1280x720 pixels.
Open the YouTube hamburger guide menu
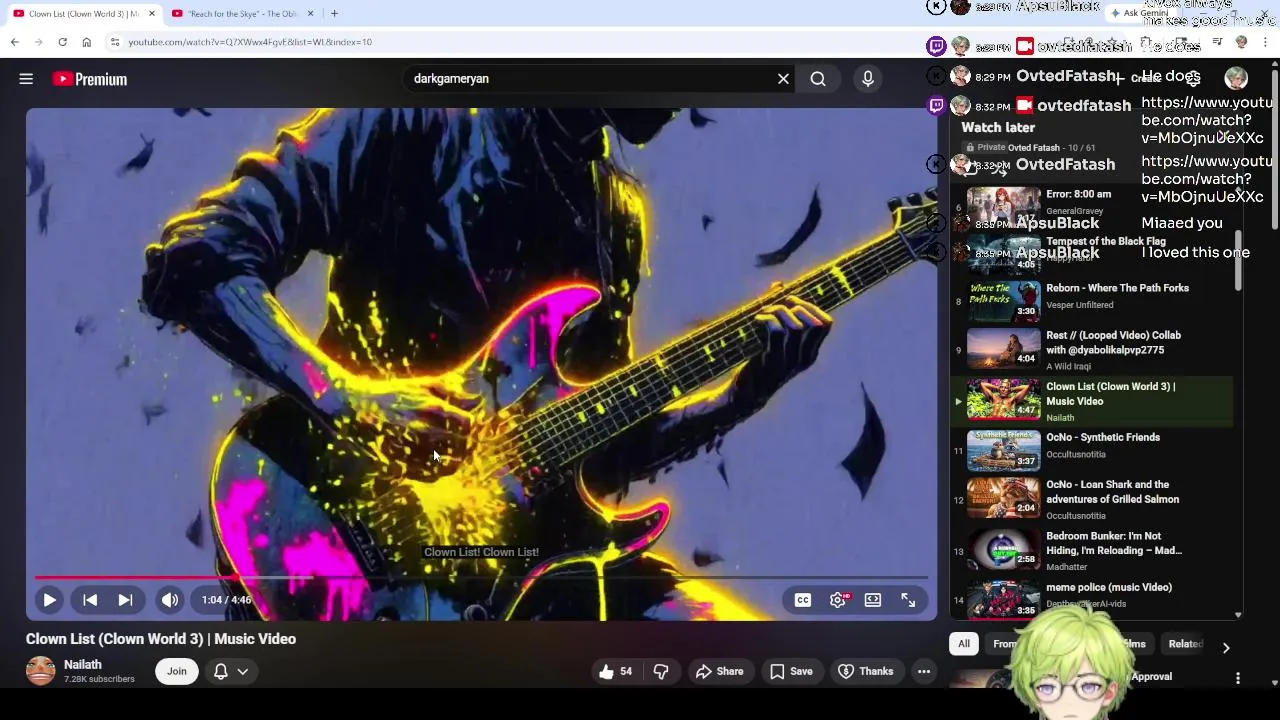tap(26, 79)
